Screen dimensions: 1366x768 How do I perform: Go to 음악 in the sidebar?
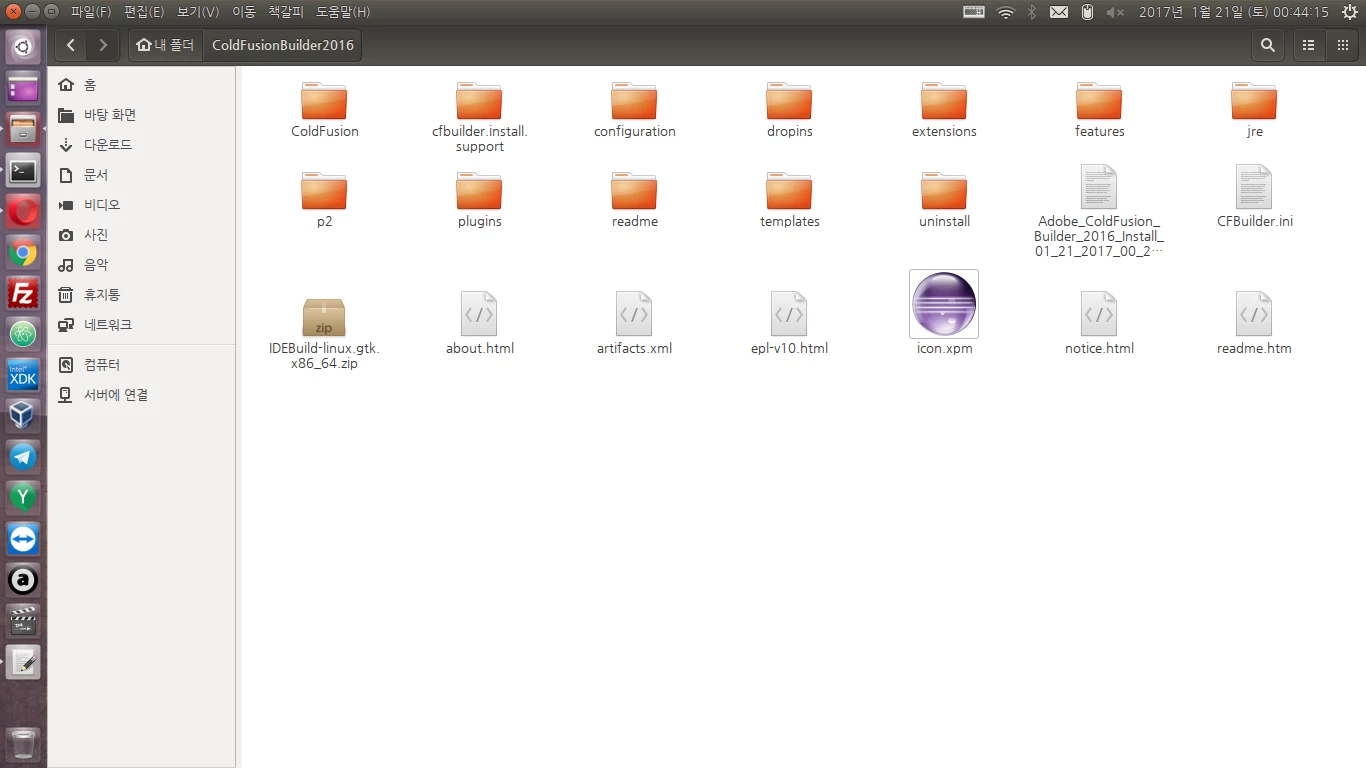pos(141,265)
